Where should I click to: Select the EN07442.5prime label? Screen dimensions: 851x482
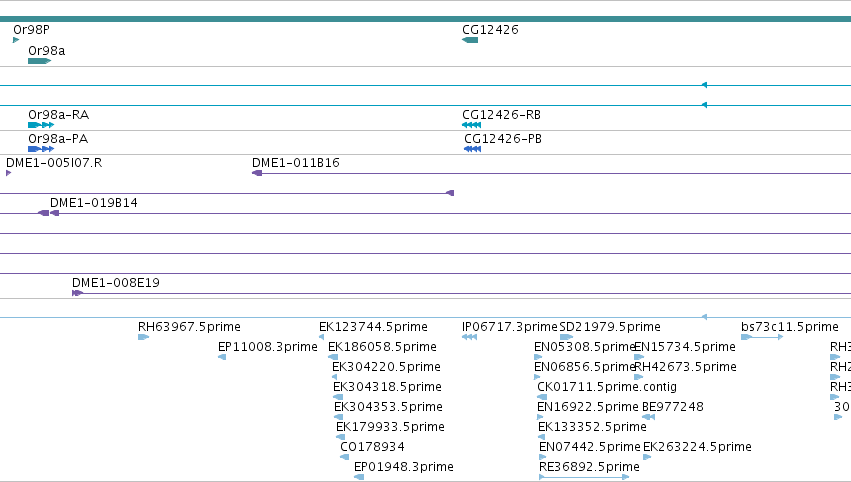(x=590, y=447)
